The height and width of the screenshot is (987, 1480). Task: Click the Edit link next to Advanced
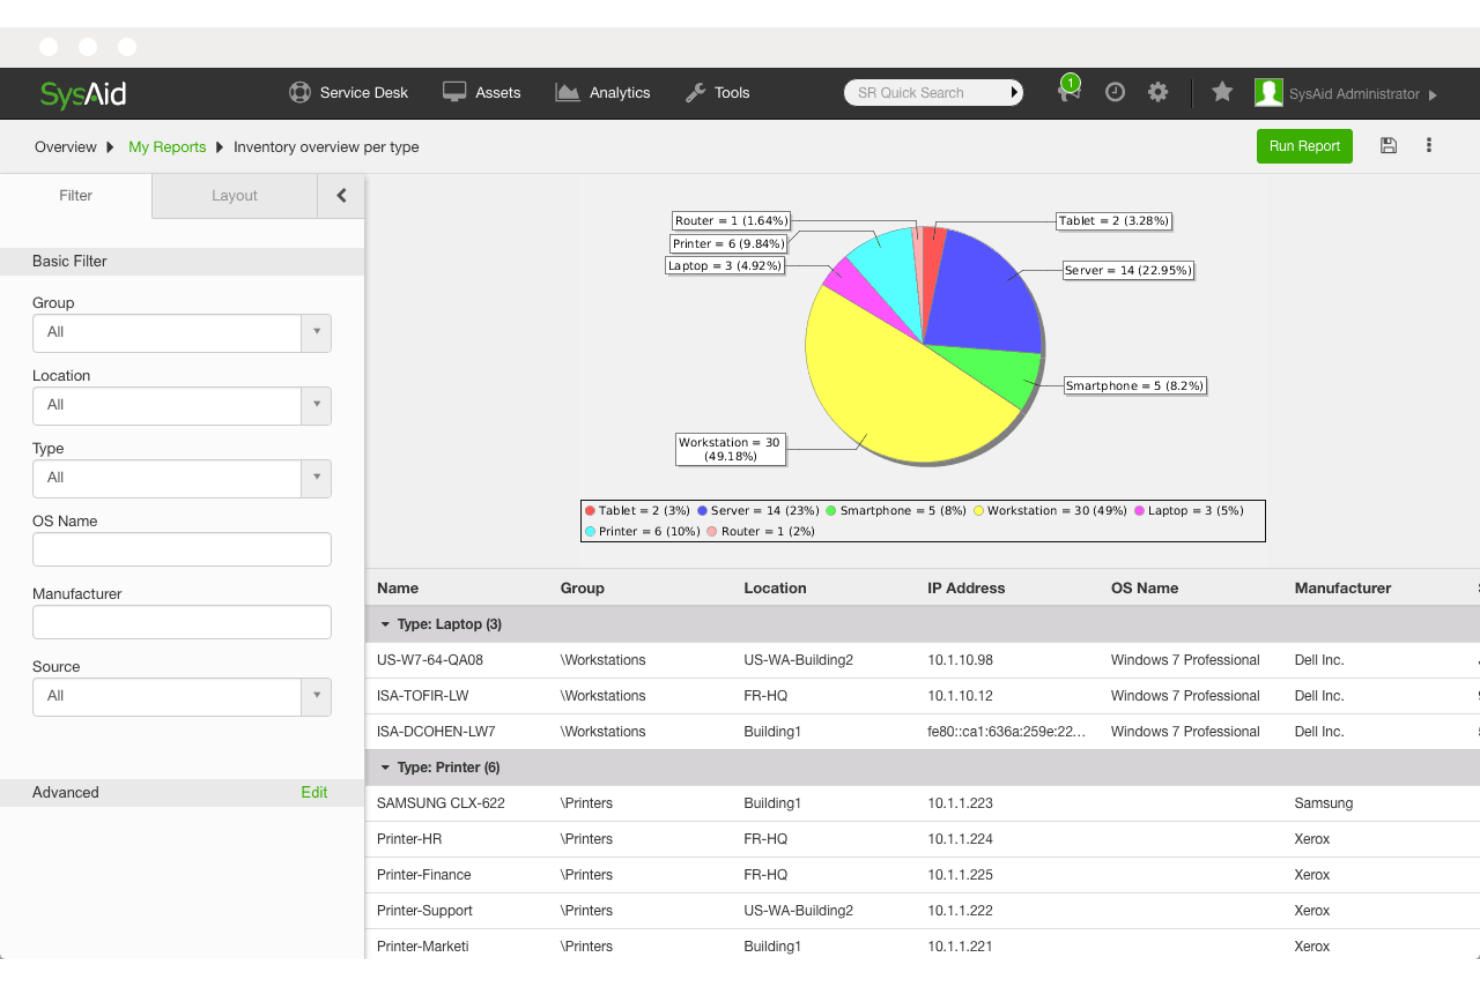click(x=314, y=792)
